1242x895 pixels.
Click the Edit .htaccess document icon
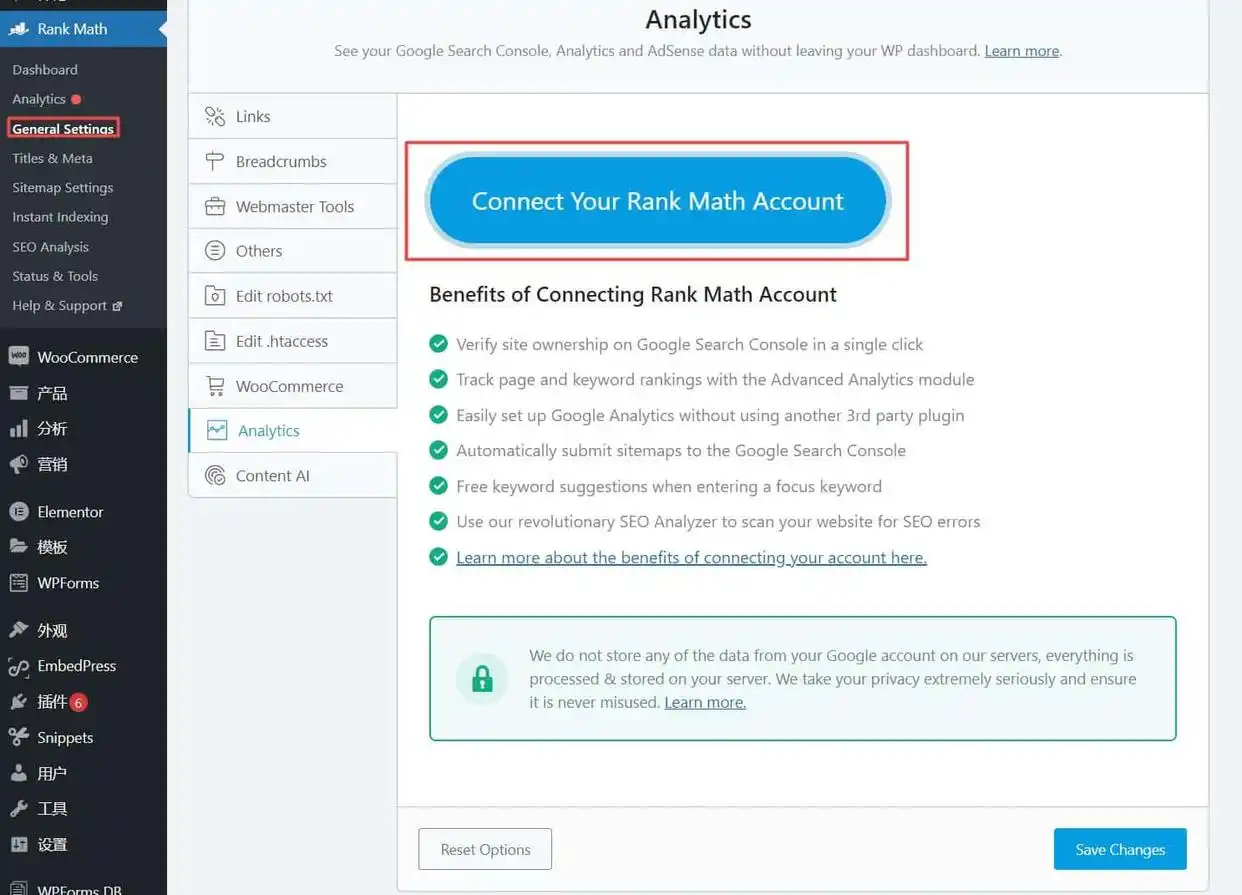click(x=215, y=341)
